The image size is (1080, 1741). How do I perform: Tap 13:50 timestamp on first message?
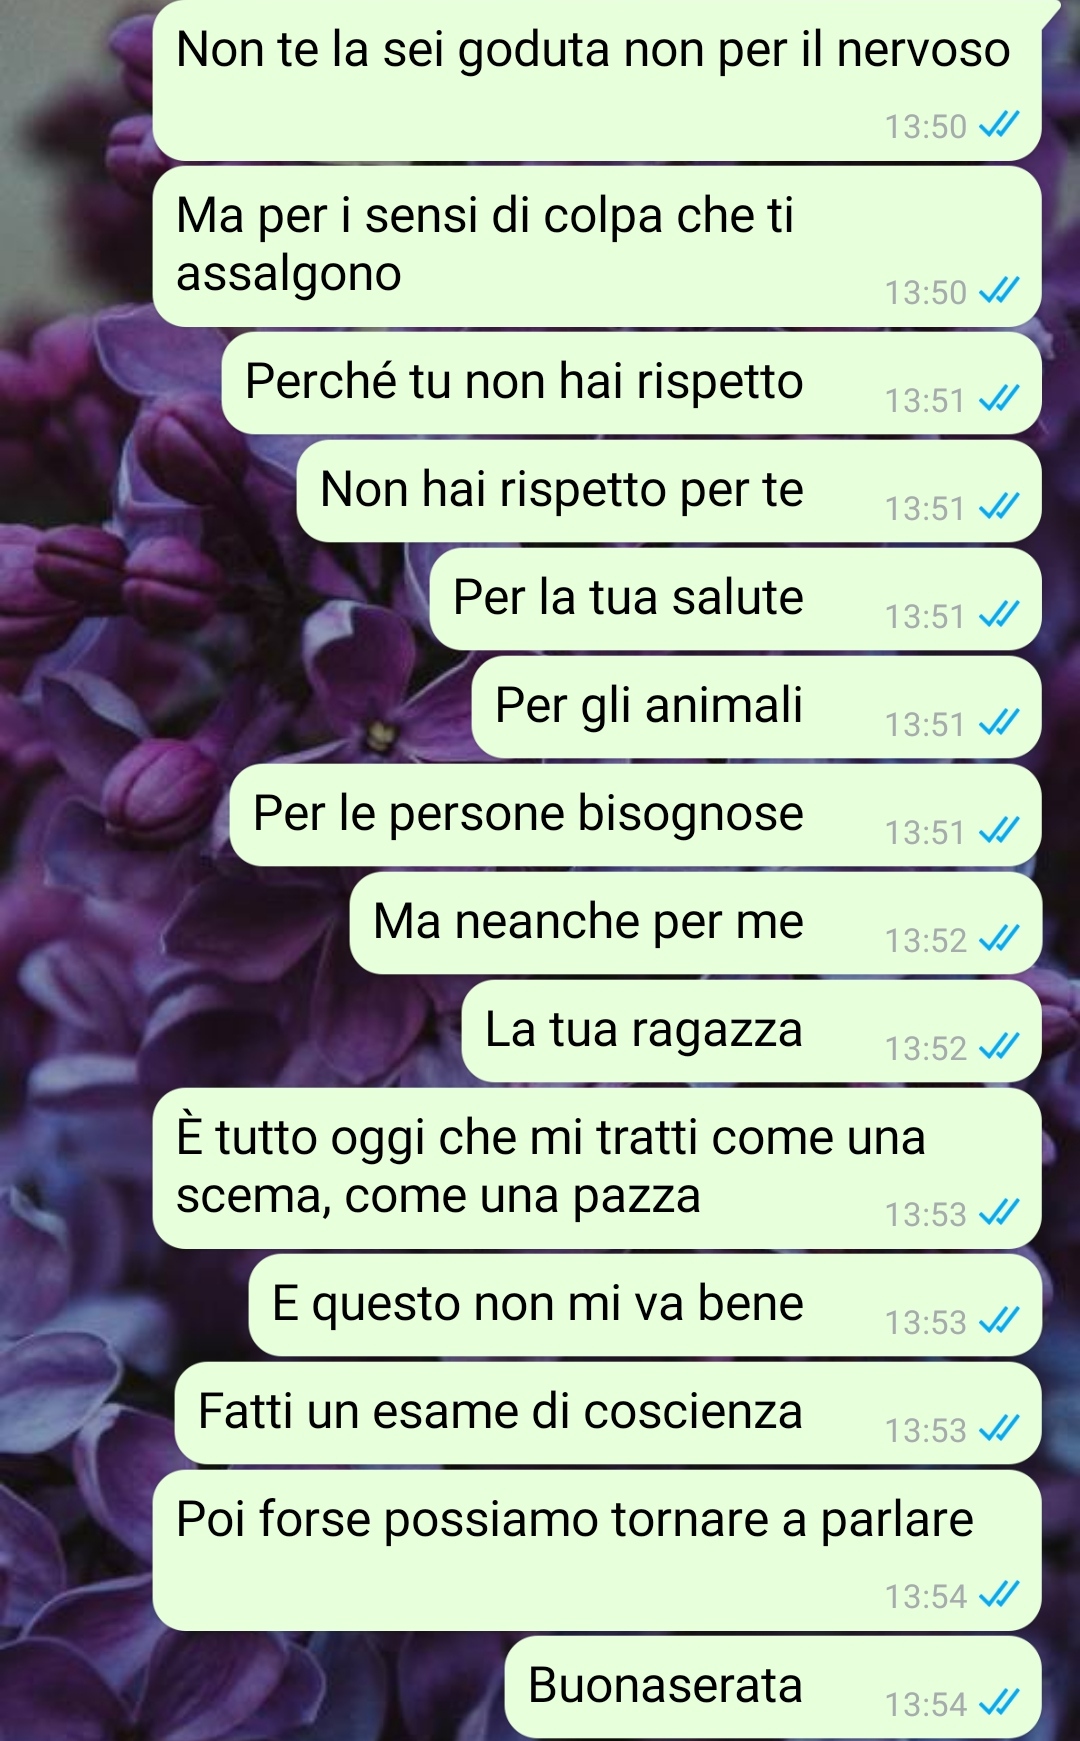(926, 126)
